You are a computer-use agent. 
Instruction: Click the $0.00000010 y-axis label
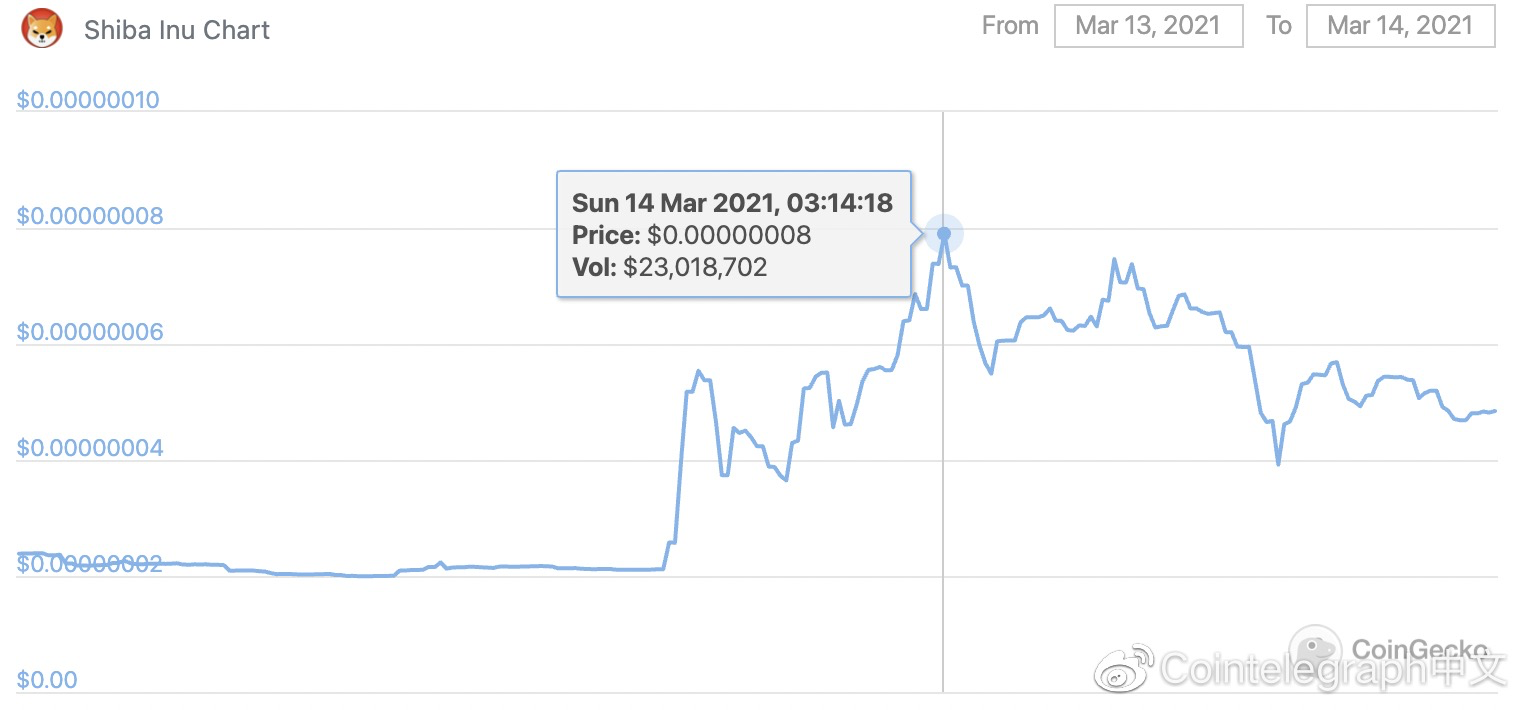pos(89,101)
